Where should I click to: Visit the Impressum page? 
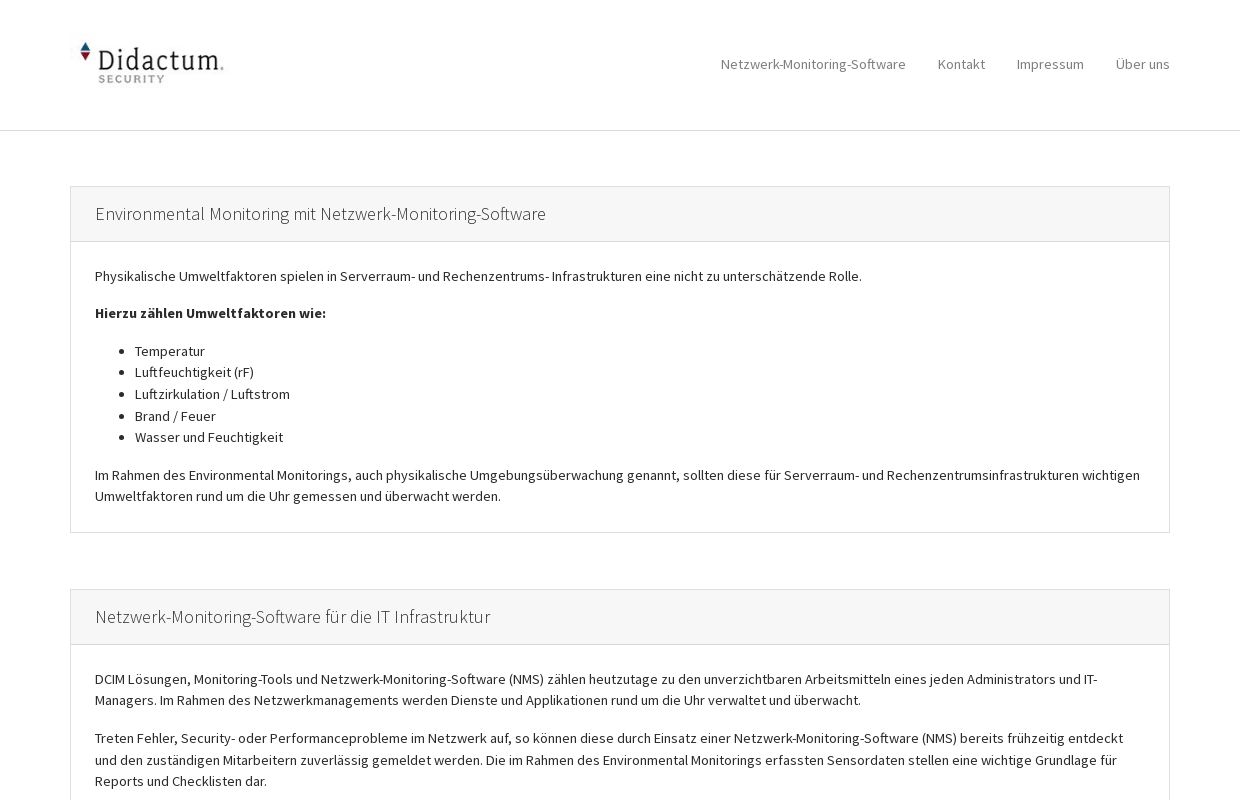1050,64
